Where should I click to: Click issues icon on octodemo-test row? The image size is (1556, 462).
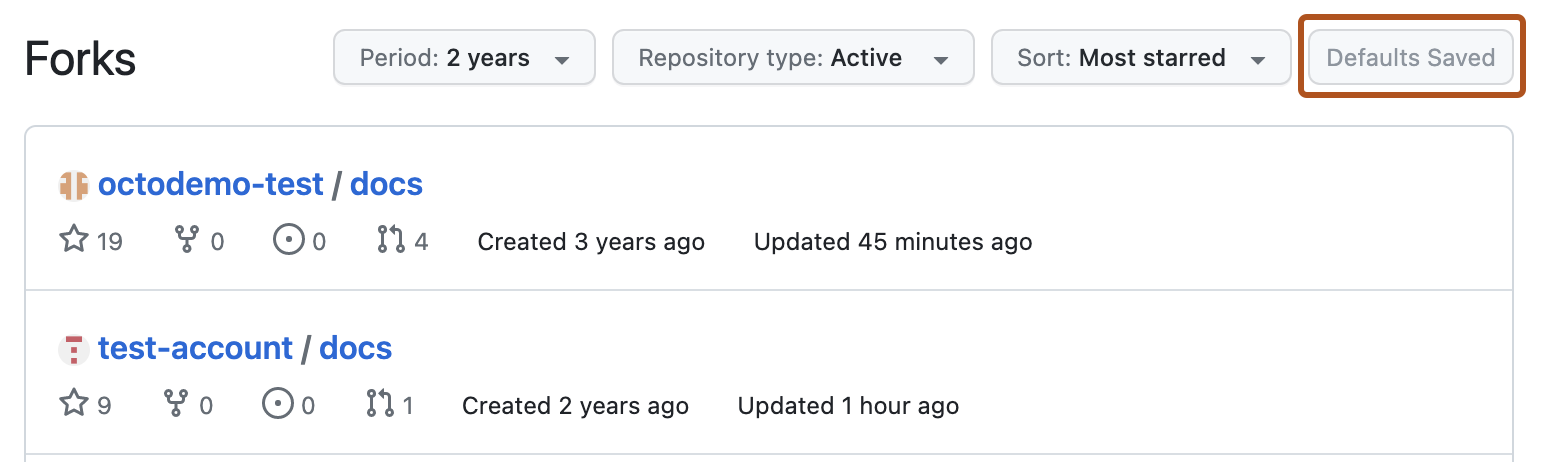289,241
